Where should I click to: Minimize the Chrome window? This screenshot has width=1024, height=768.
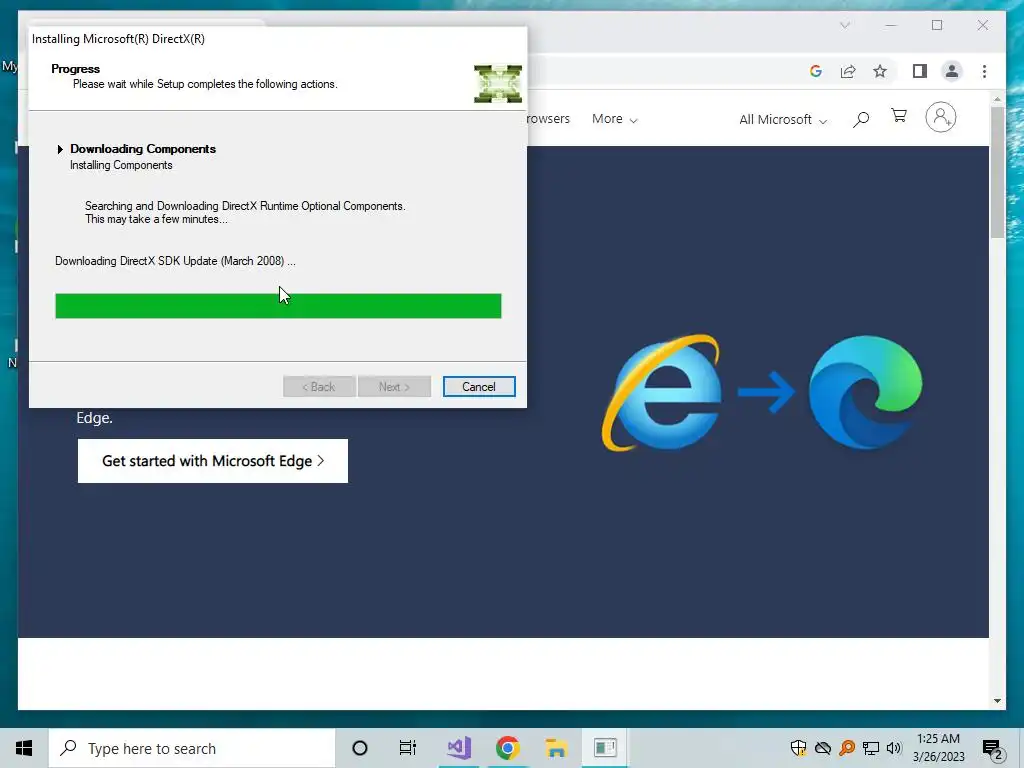(891, 25)
